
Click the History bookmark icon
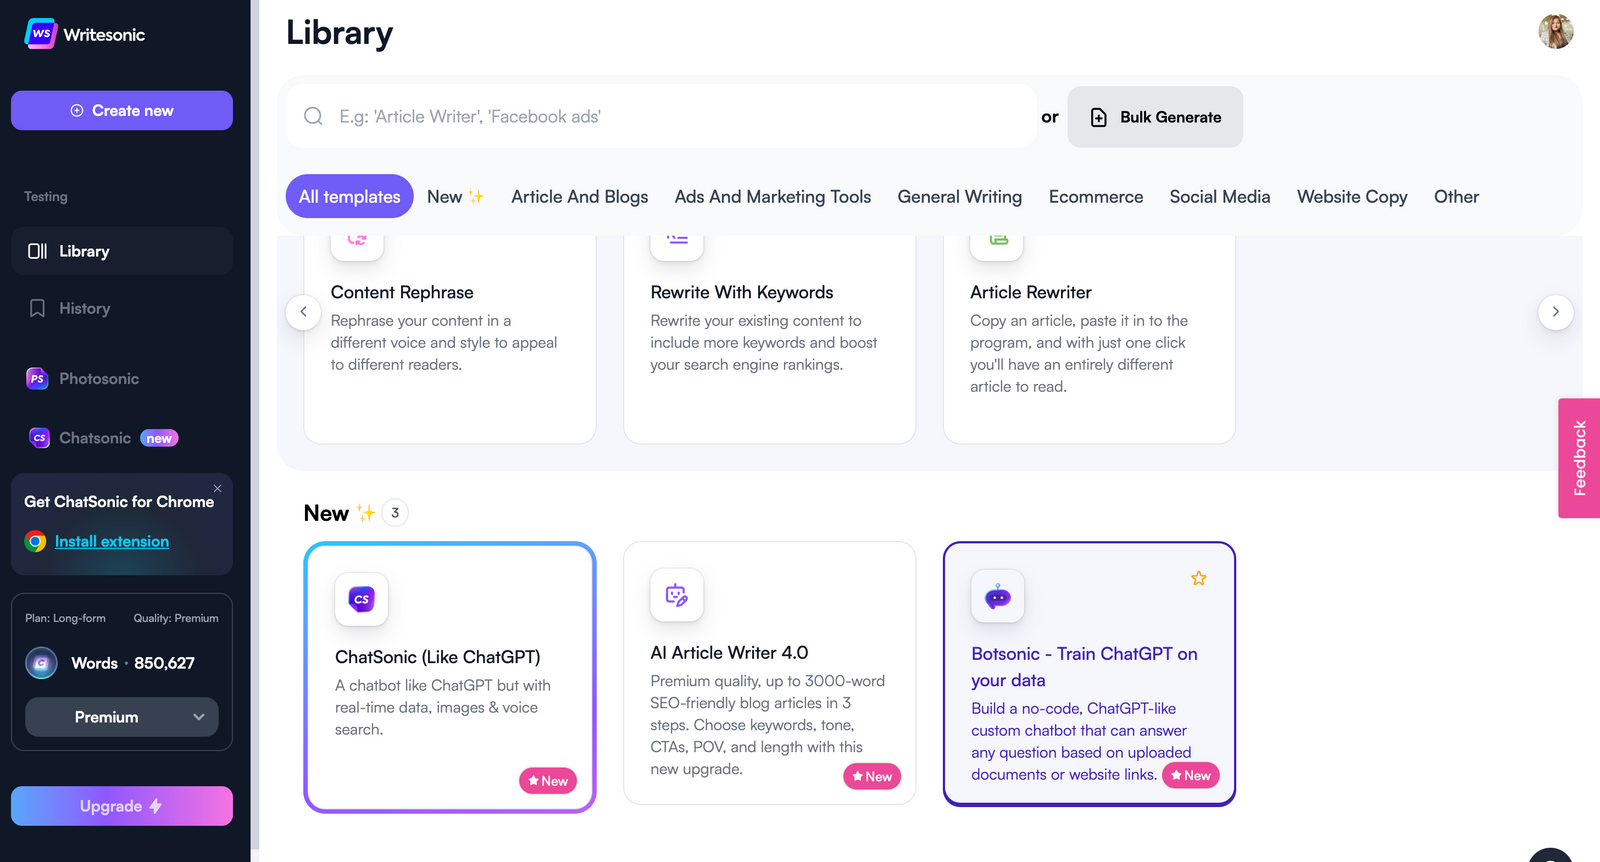click(37, 308)
